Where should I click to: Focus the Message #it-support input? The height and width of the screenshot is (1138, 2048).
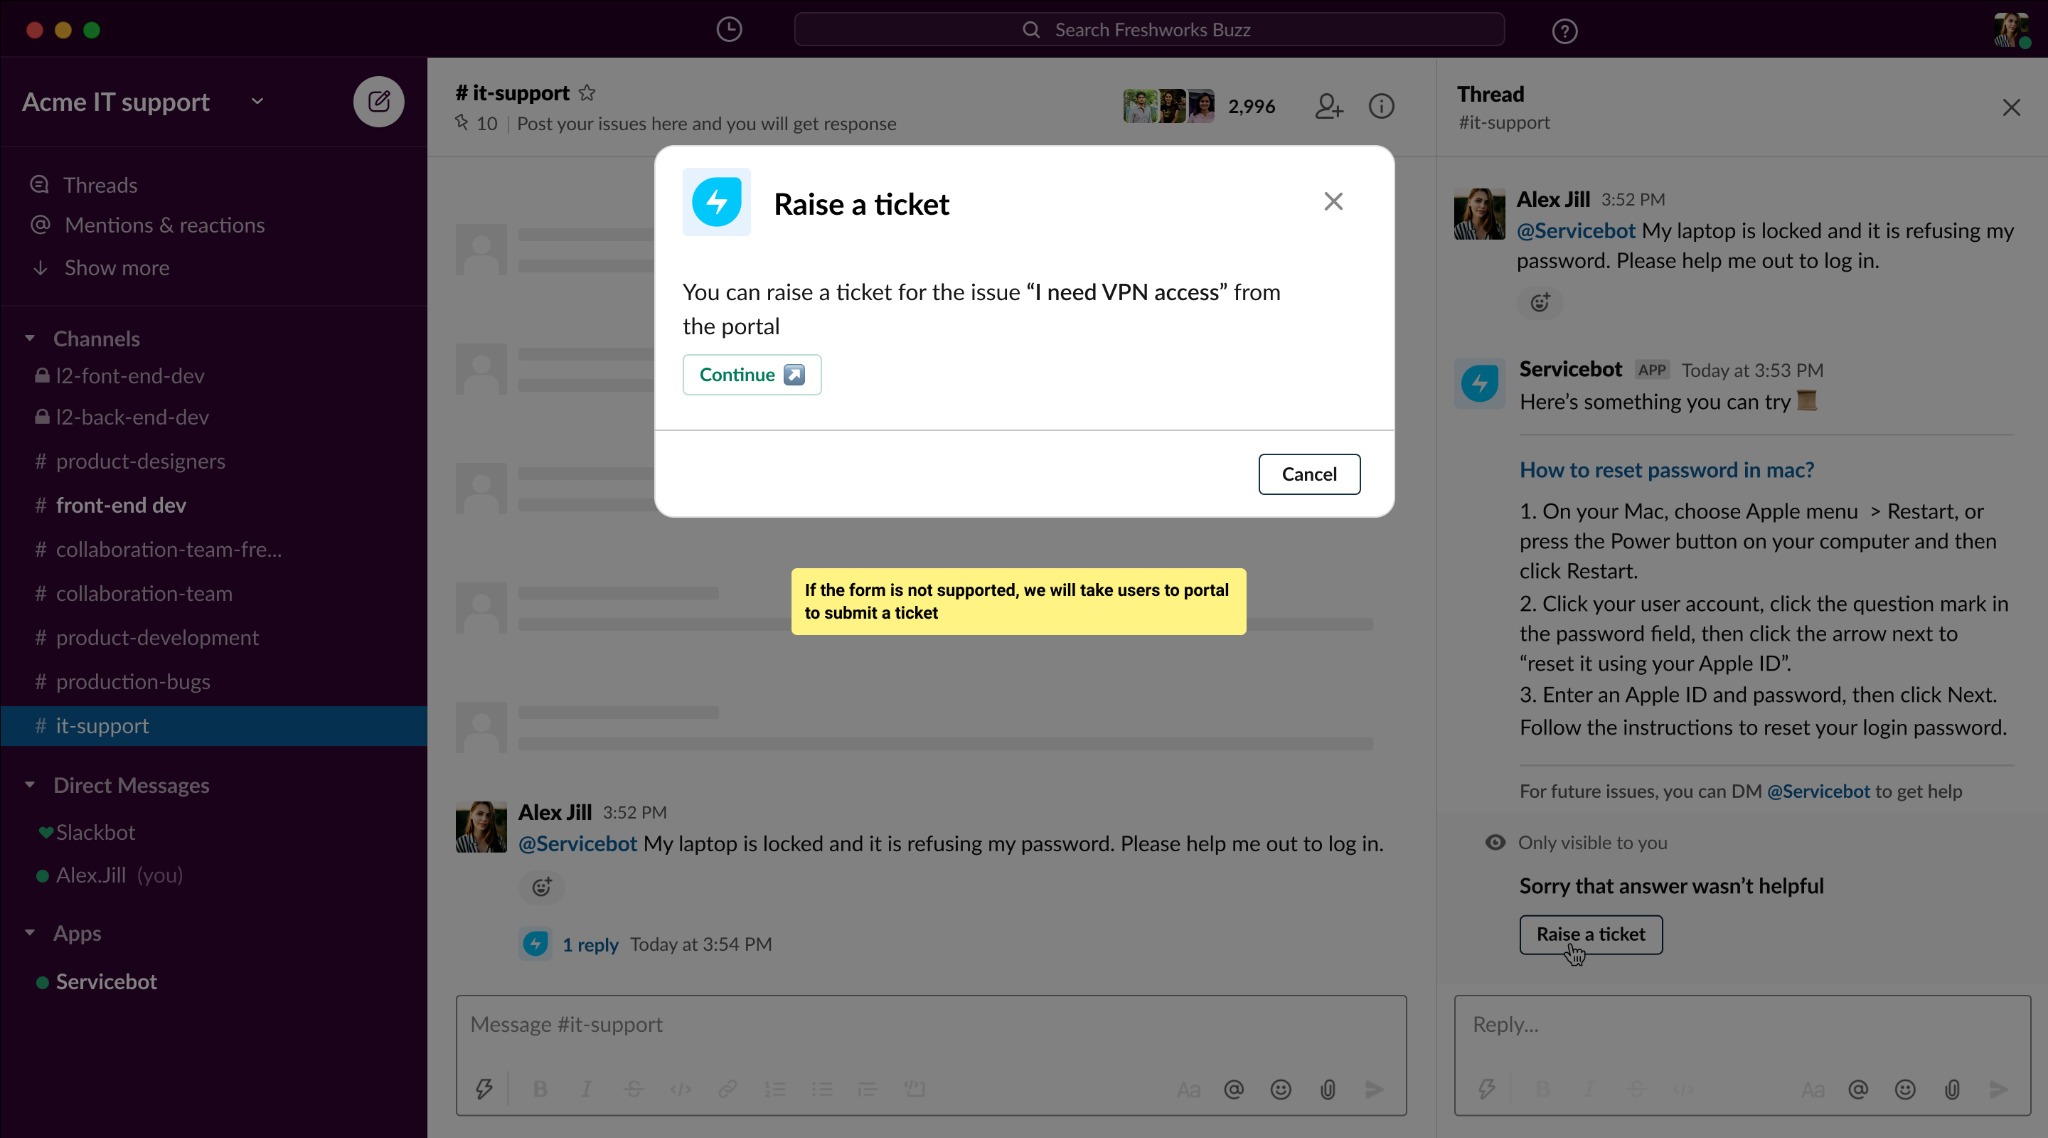coord(931,1025)
